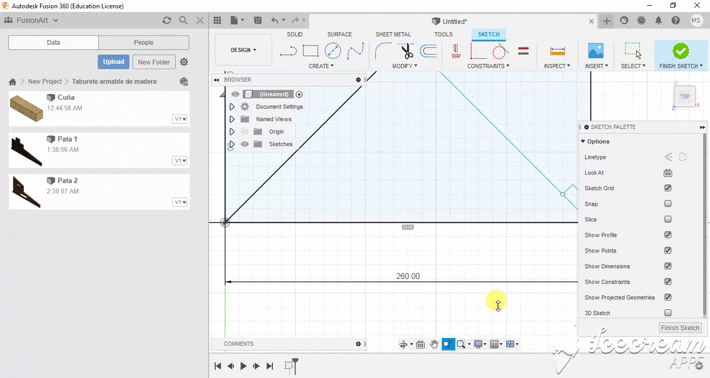Open data panel settings gear

coord(184,62)
